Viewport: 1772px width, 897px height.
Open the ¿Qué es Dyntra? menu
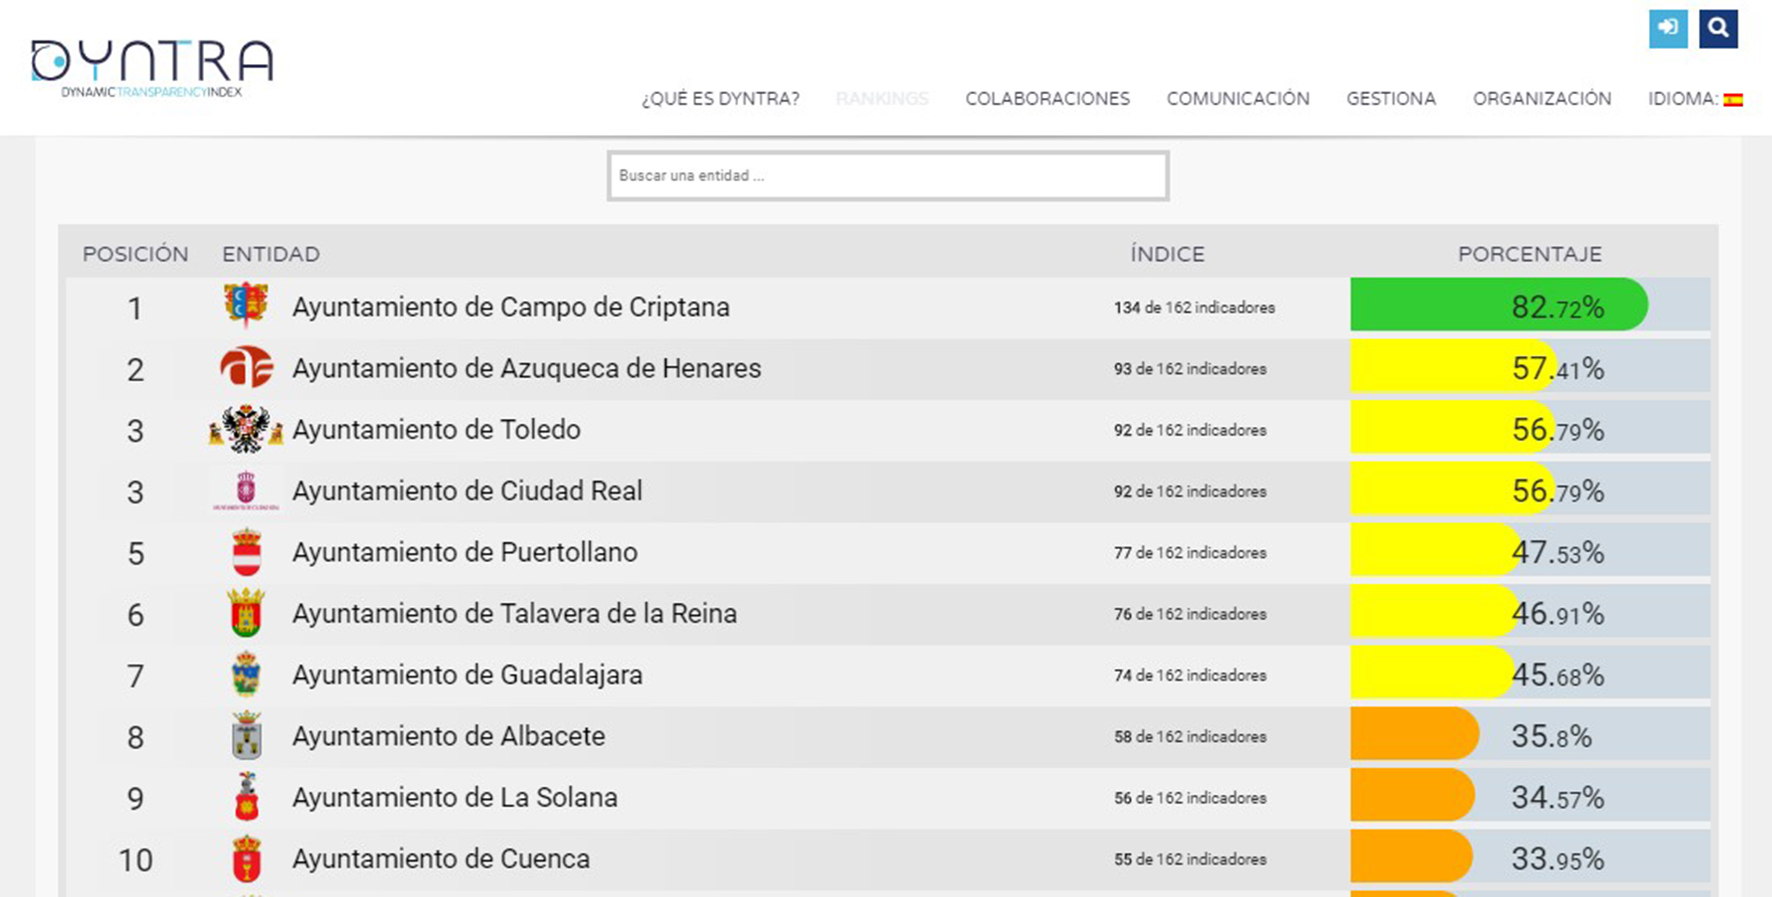[720, 99]
